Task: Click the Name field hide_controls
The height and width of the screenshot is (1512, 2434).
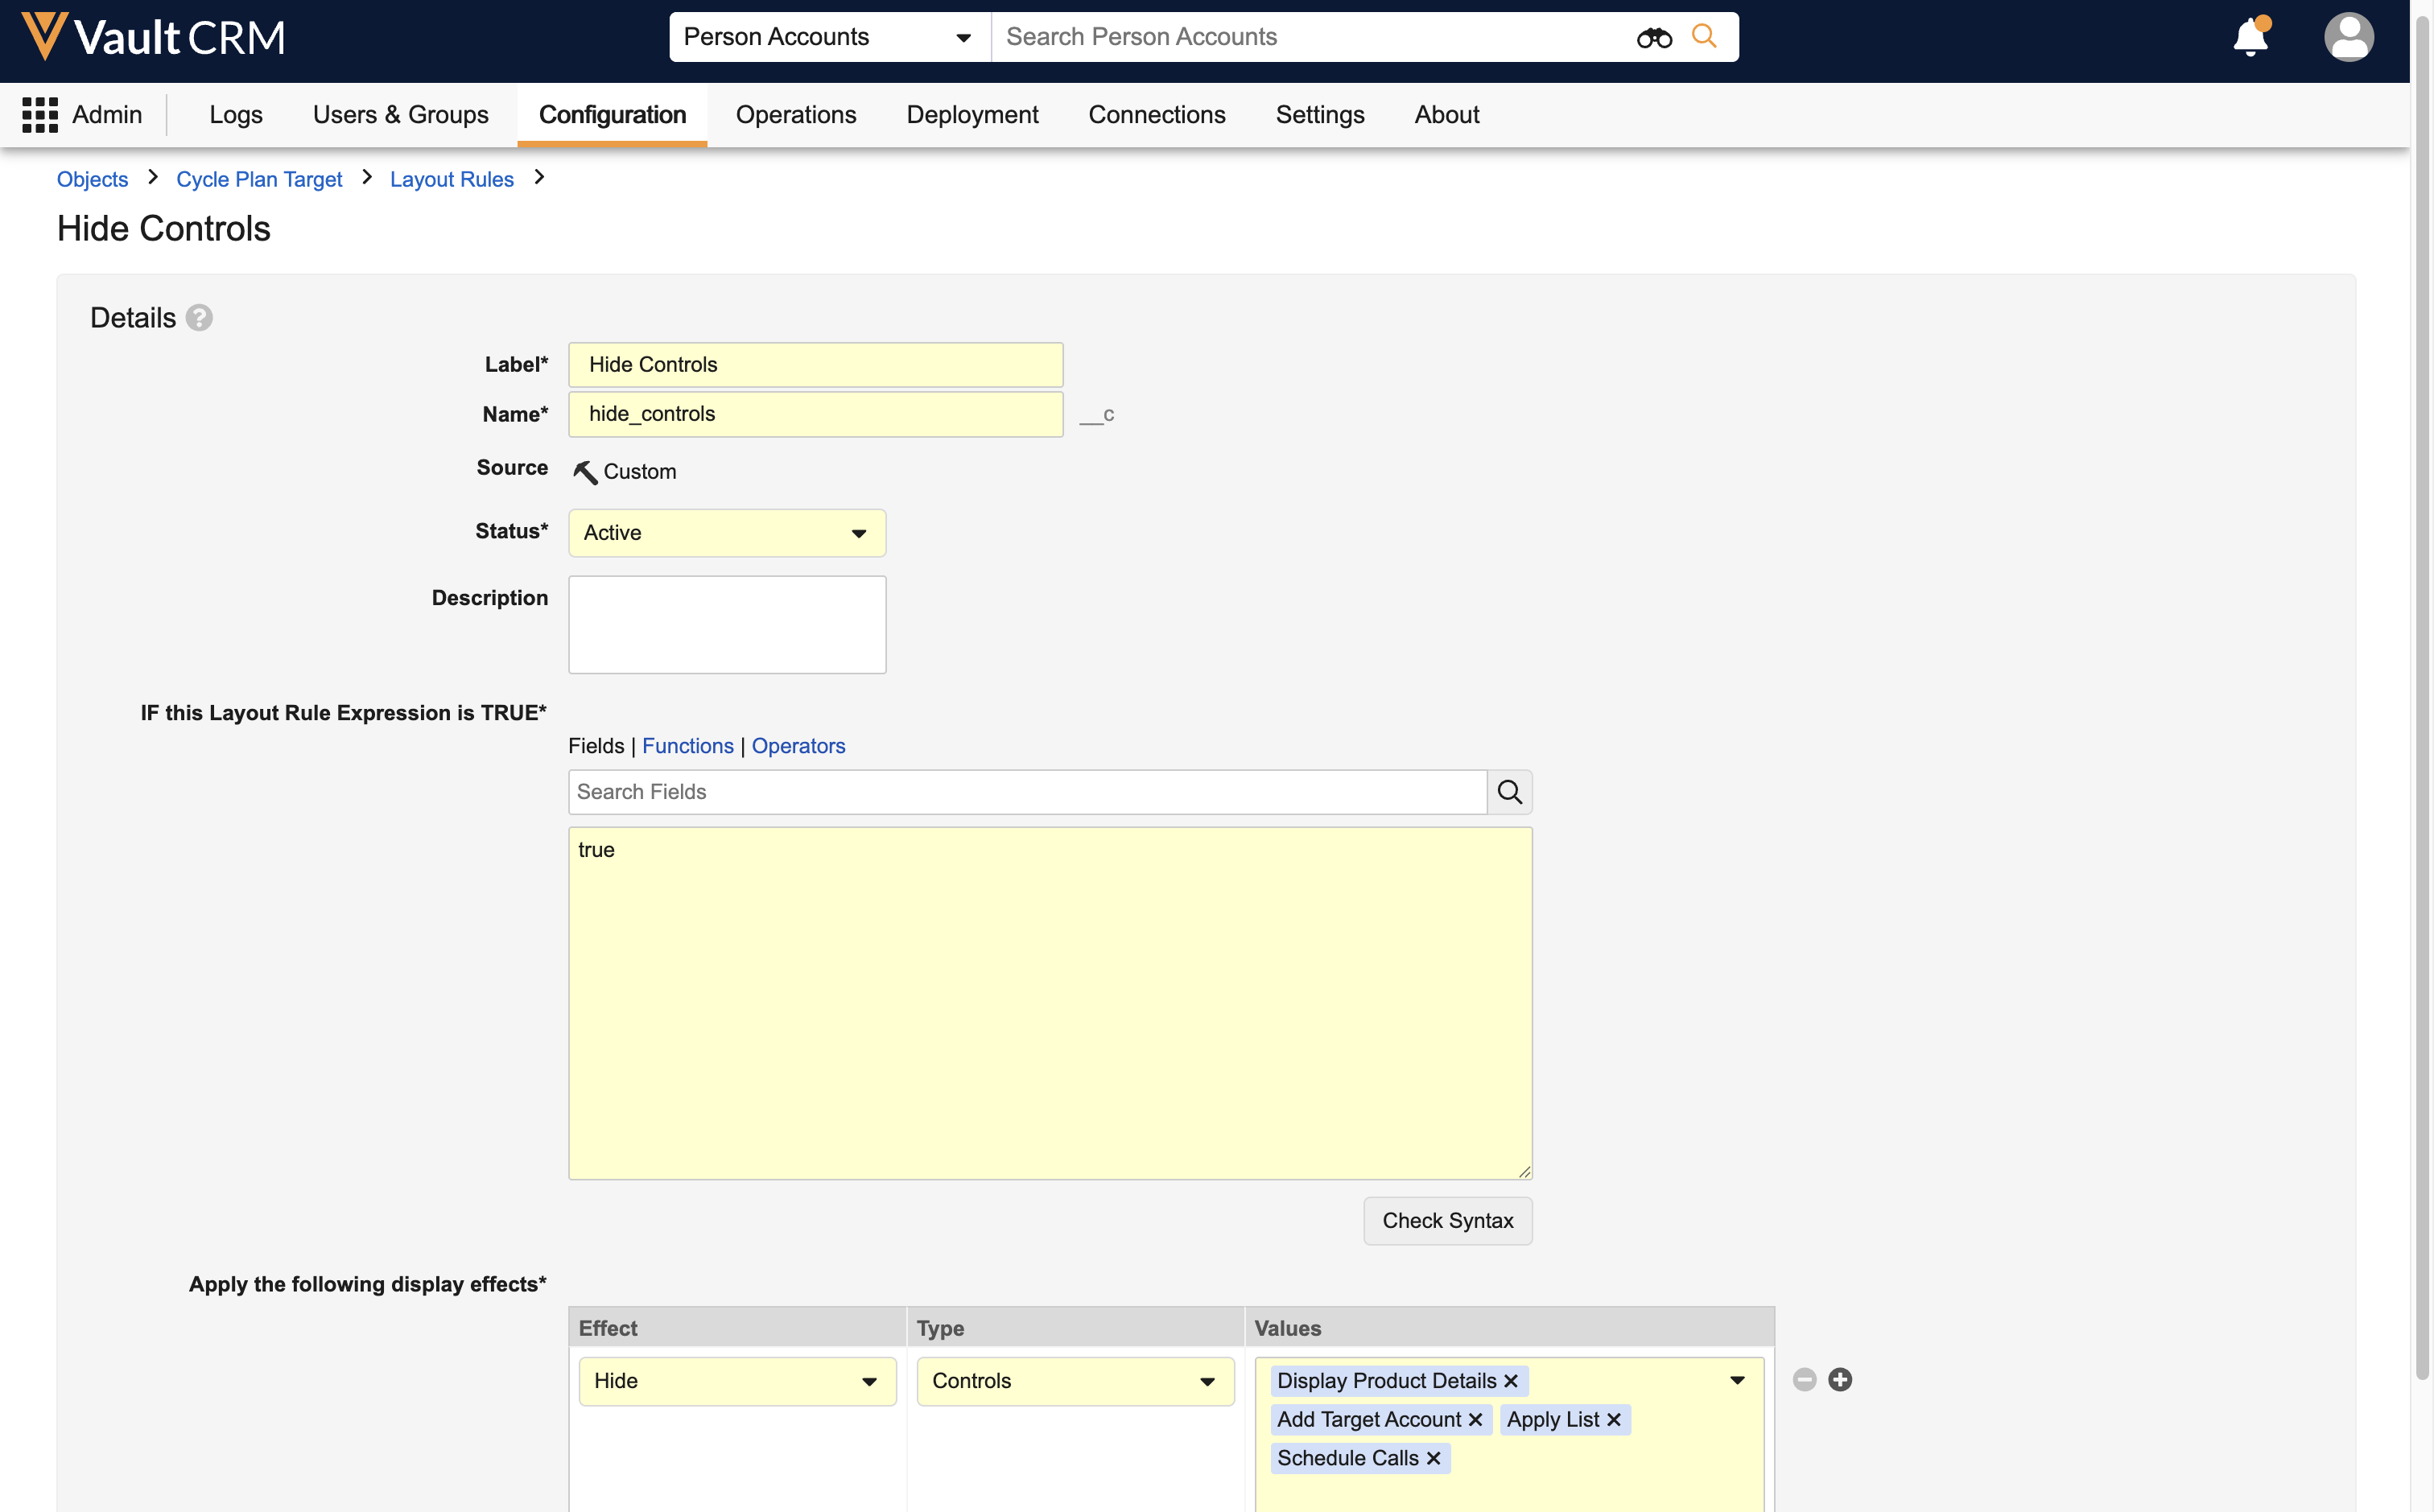Action: (815, 414)
